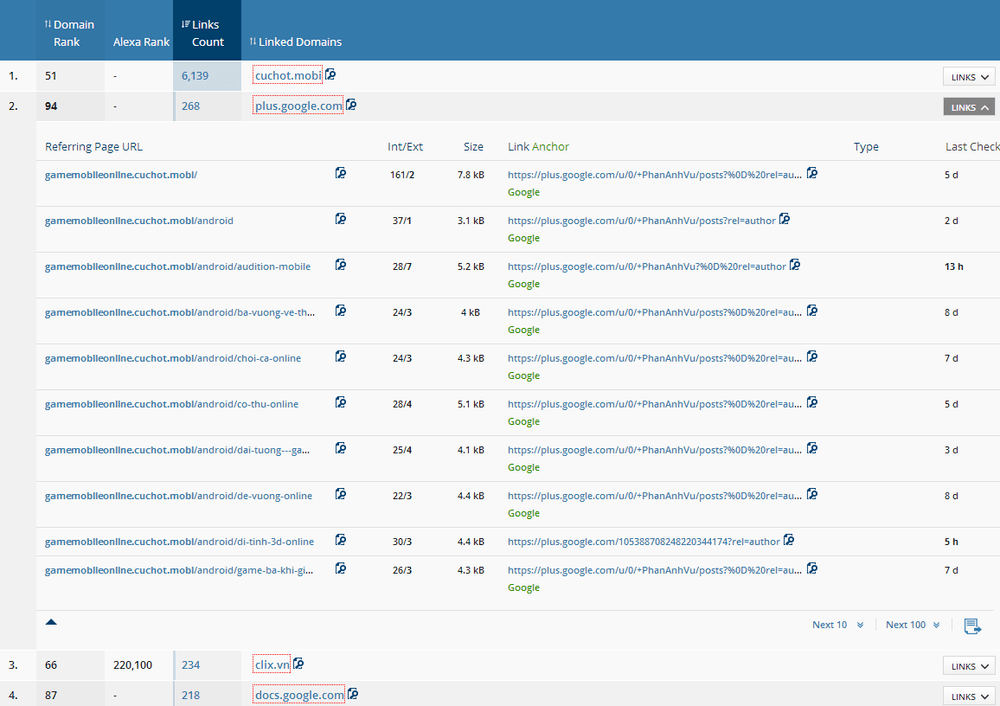Viewport: 1000px width, 706px height.
Task: Click the 268 links count
Action: [190, 106]
